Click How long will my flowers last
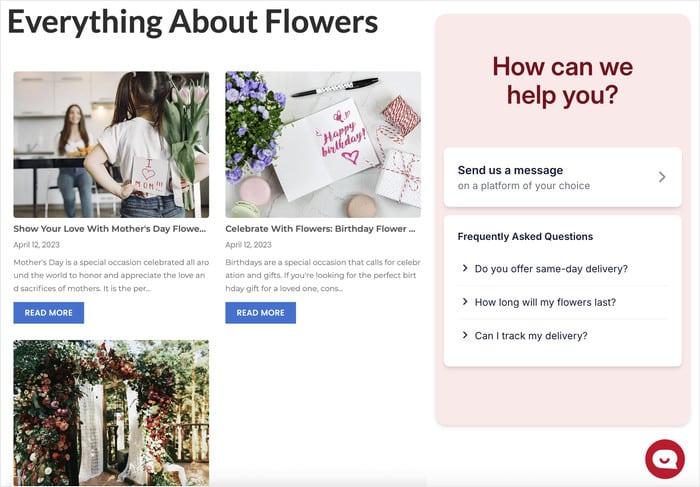Screen dimensions: 700x487 tap(545, 302)
